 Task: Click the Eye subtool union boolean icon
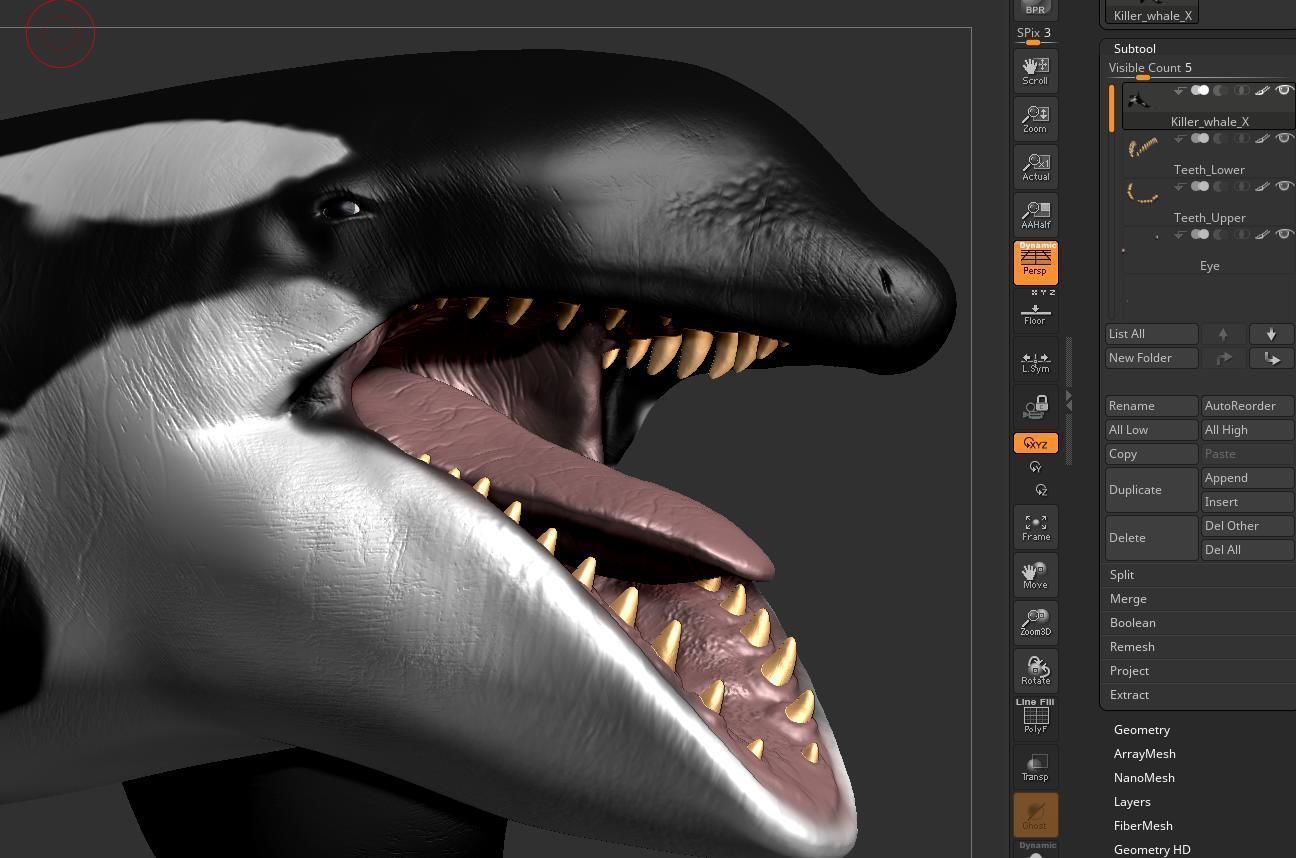[1199, 235]
